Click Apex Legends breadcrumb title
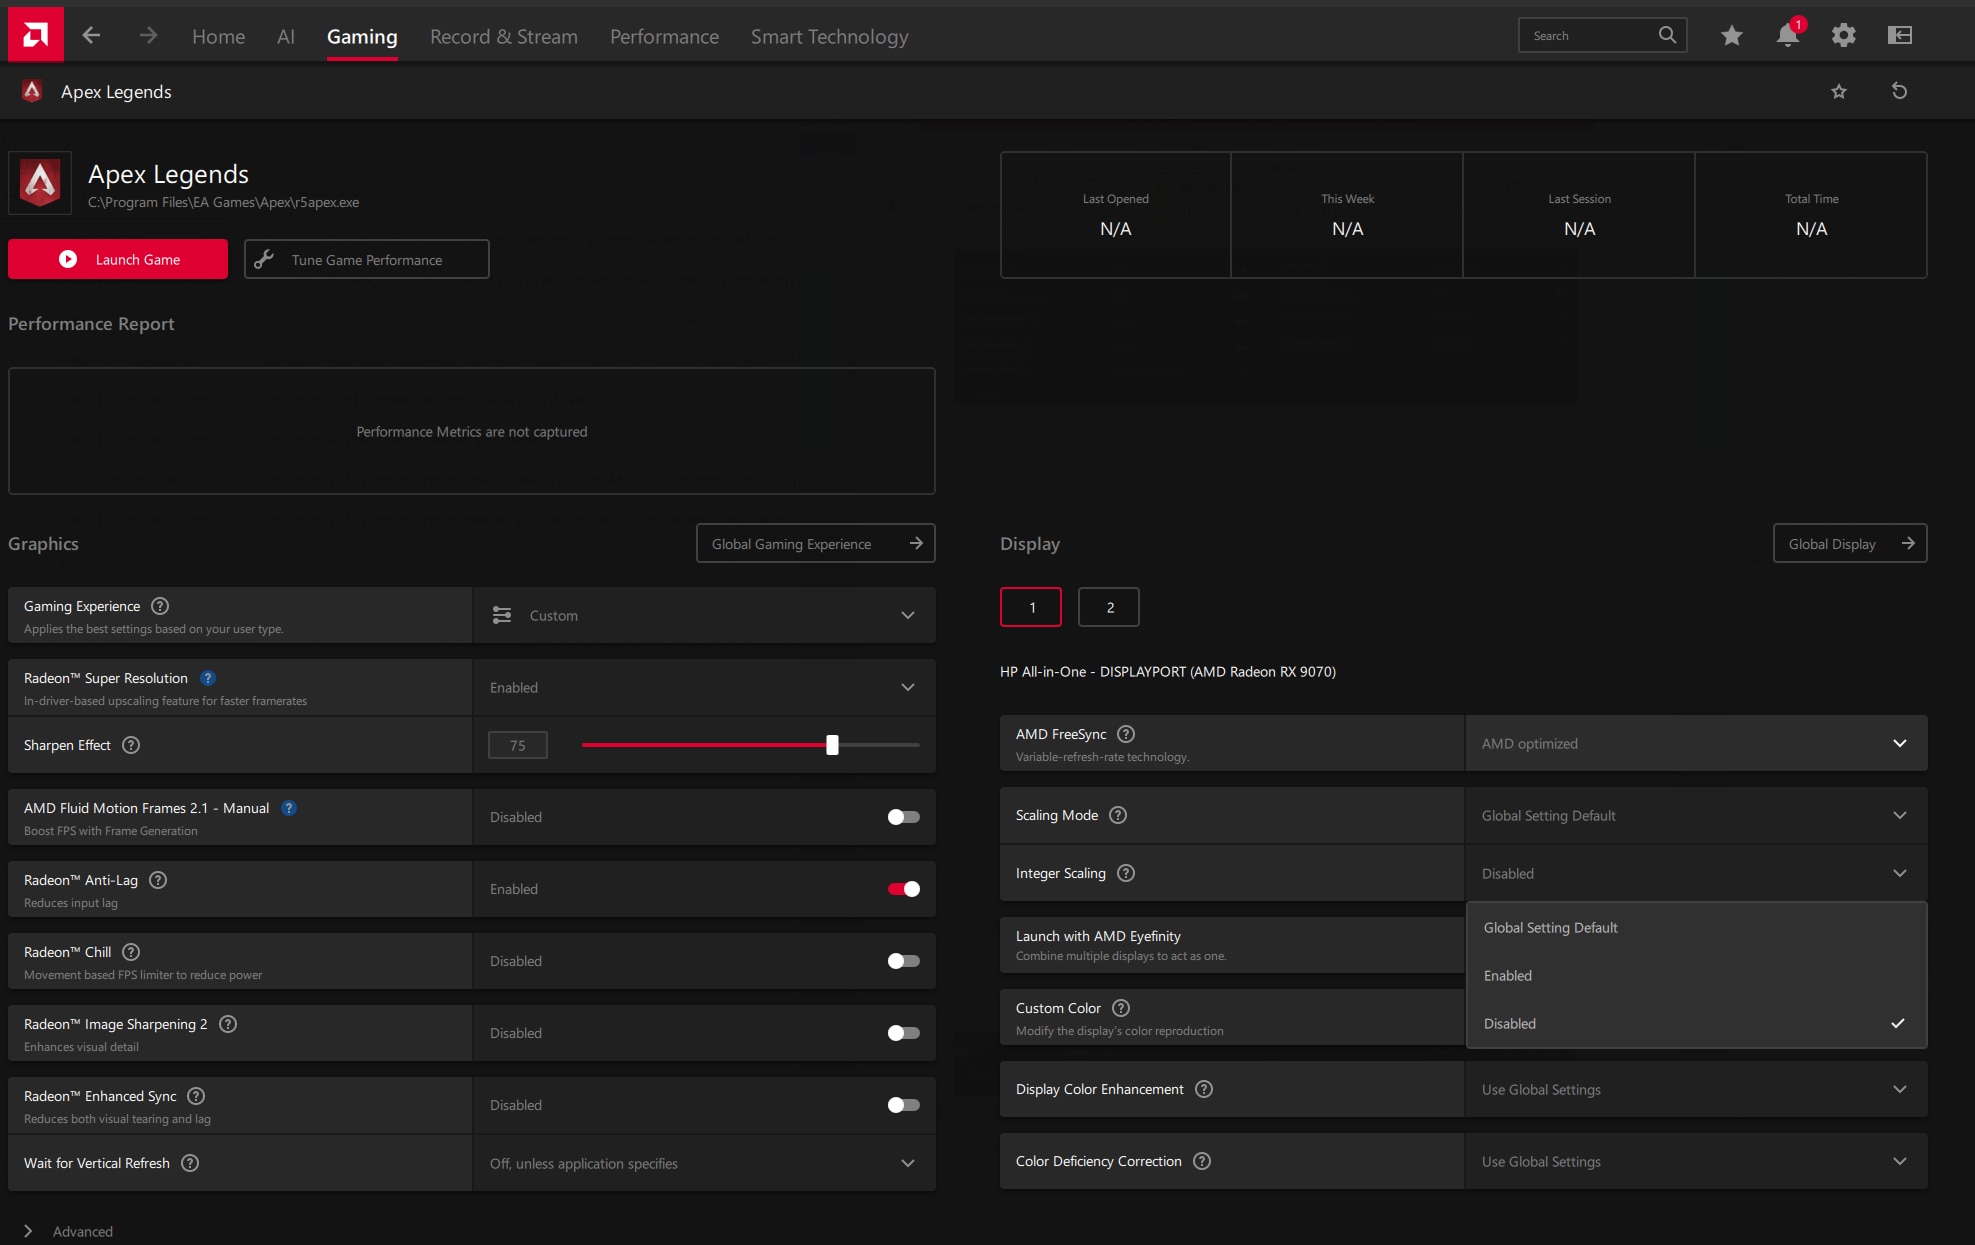The image size is (1975, 1245). (x=116, y=92)
